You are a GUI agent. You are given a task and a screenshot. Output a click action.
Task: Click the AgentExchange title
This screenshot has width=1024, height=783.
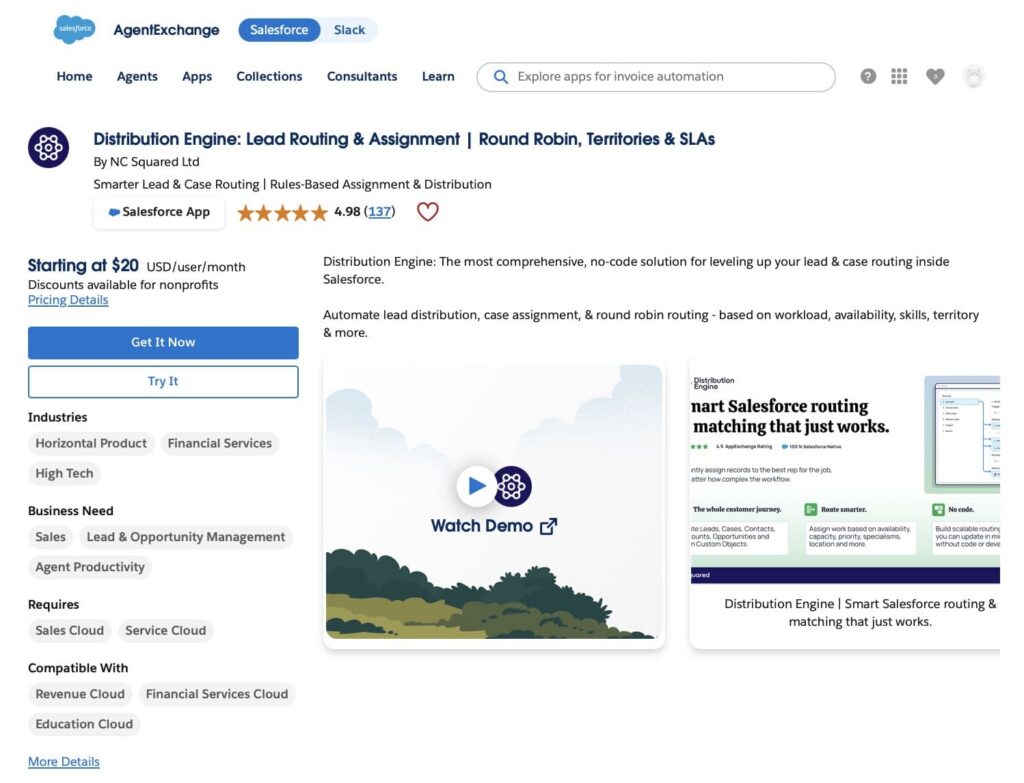pos(167,30)
